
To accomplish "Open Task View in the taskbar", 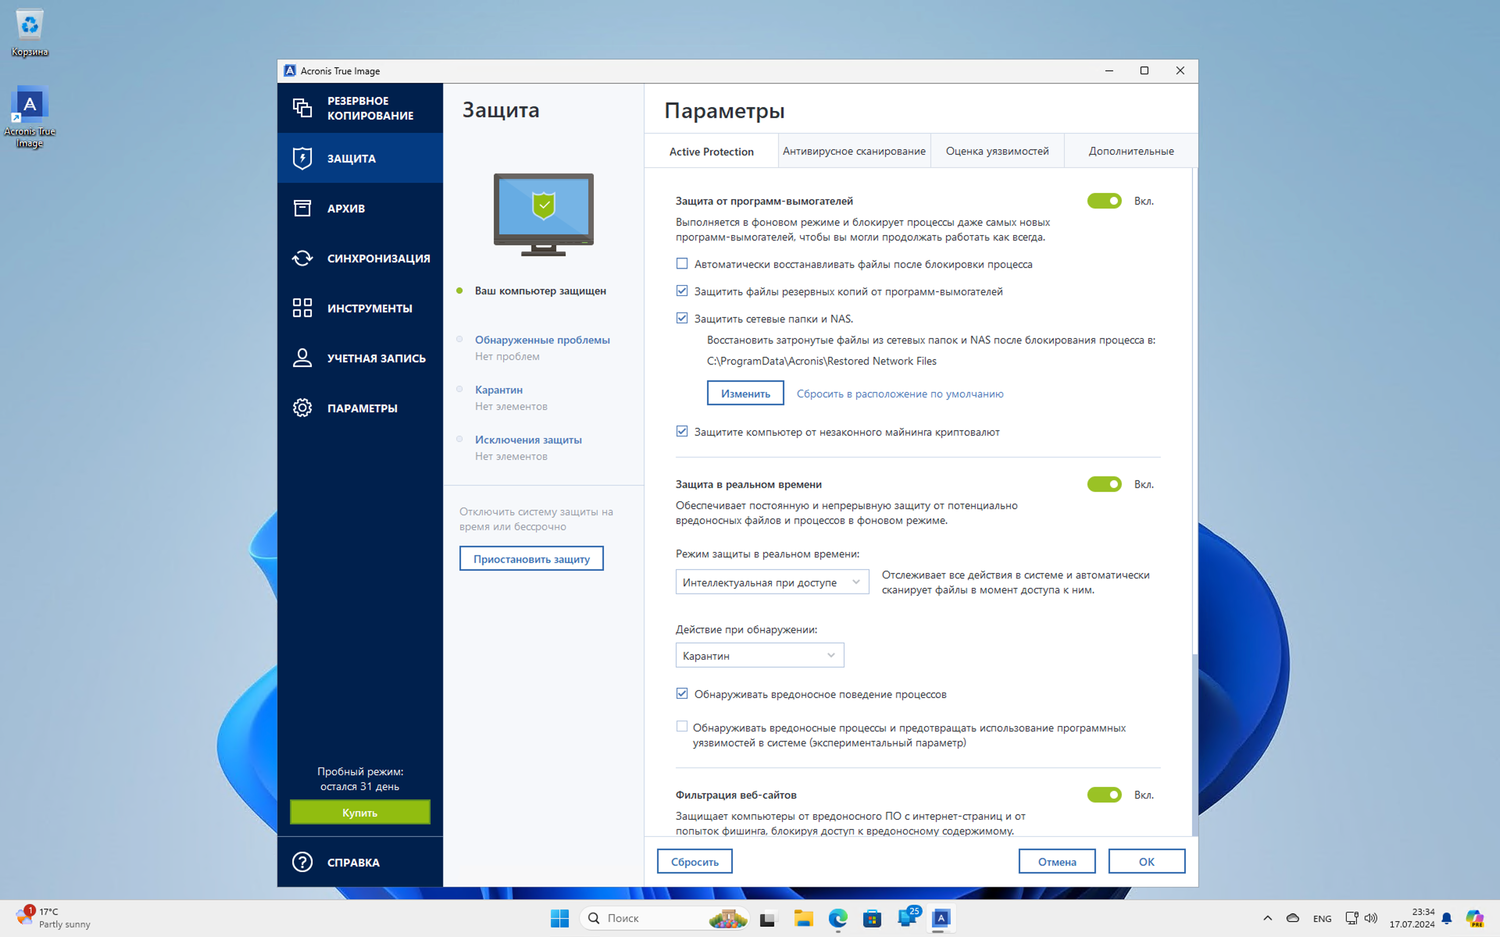I will coord(767,918).
